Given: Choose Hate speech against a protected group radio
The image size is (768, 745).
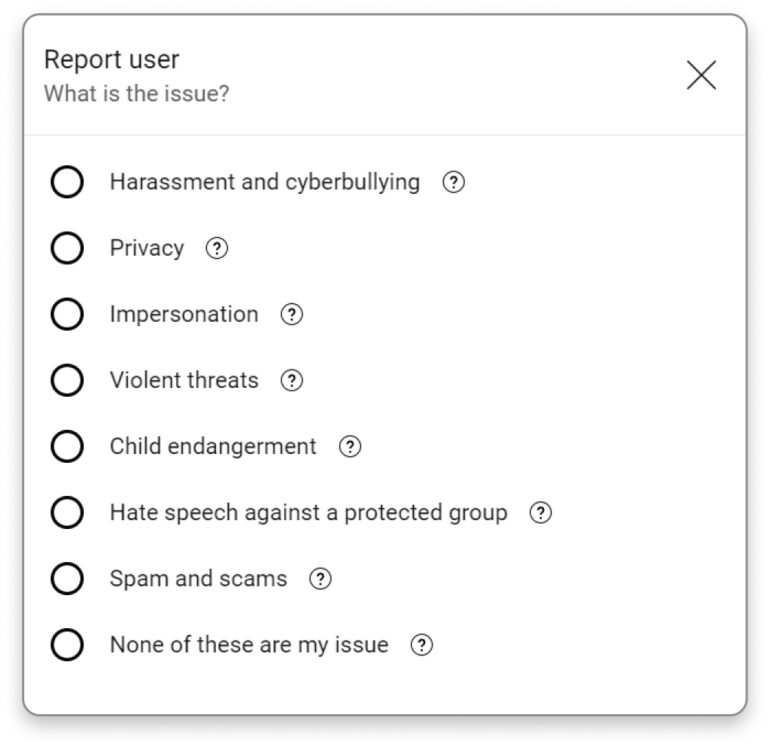Looking at the screenshot, I should (x=67, y=513).
